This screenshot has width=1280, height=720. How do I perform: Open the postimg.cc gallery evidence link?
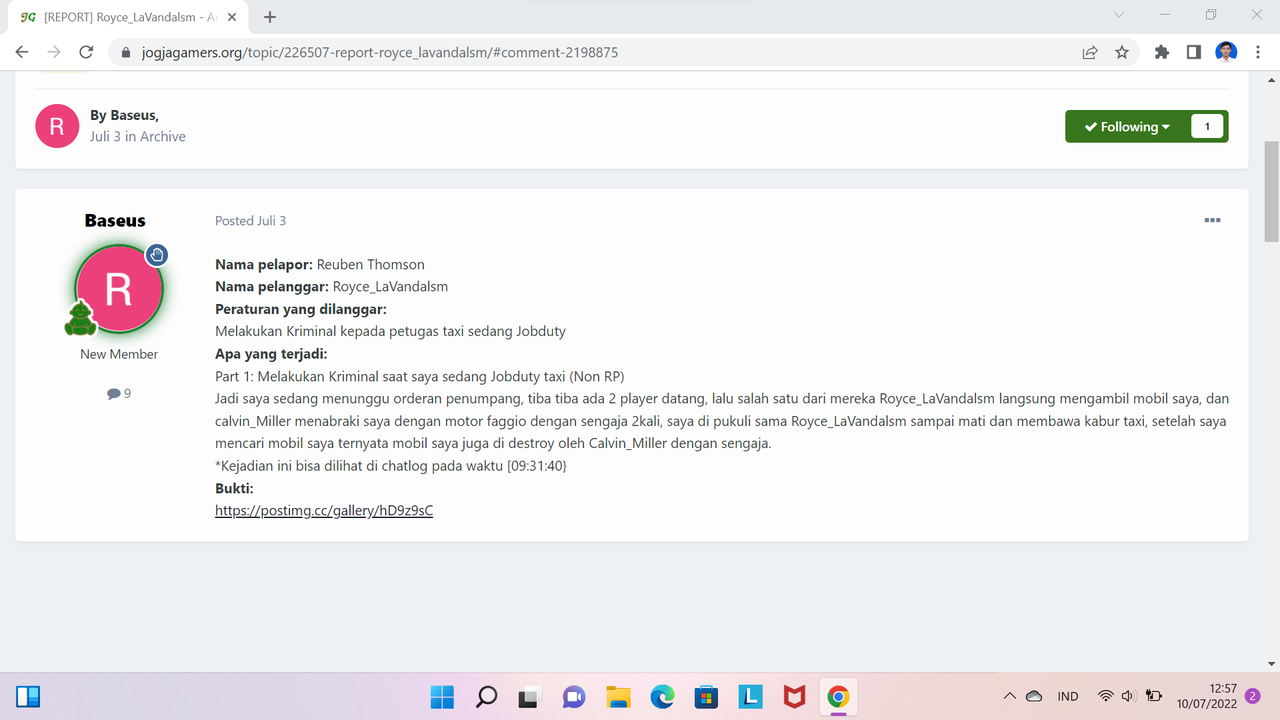324,511
